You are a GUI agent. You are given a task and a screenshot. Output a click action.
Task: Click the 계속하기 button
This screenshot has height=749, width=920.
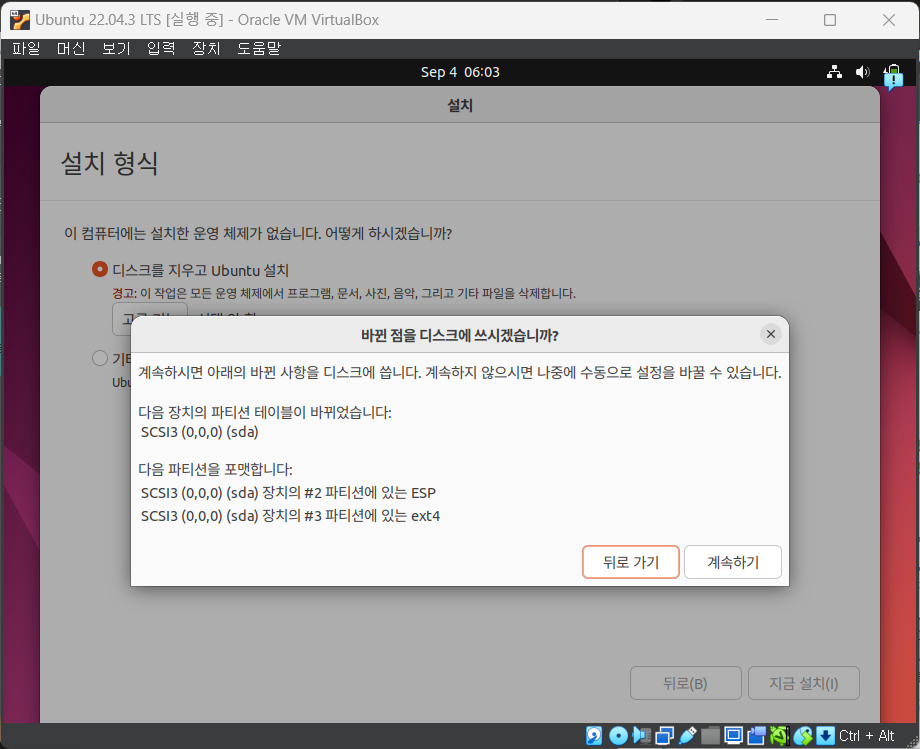pyautogui.click(x=733, y=562)
